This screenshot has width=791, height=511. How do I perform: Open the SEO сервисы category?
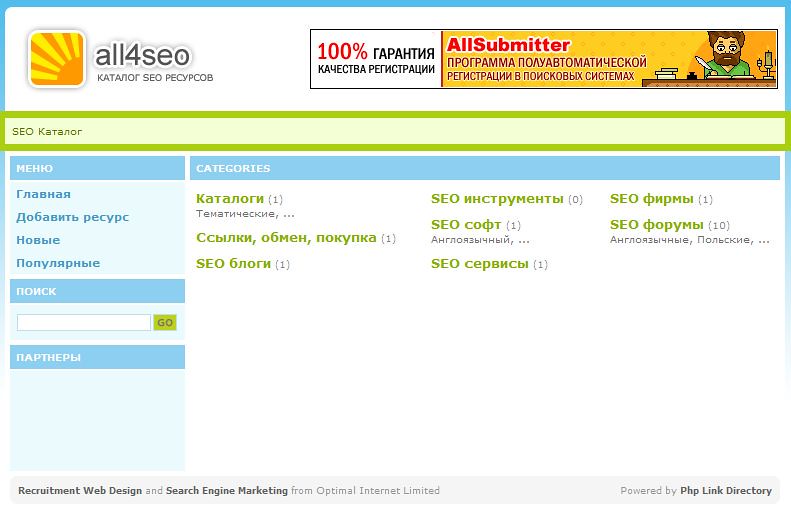[479, 264]
